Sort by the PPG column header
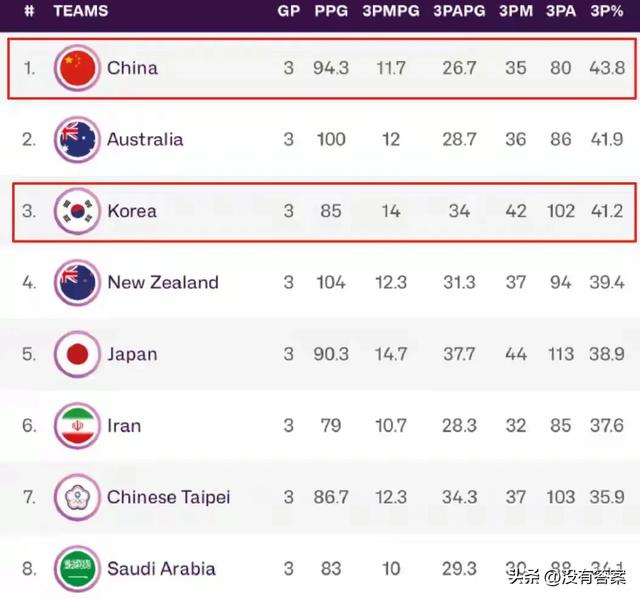Image resolution: width=640 pixels, height=599 pixels. click(331, 11)
